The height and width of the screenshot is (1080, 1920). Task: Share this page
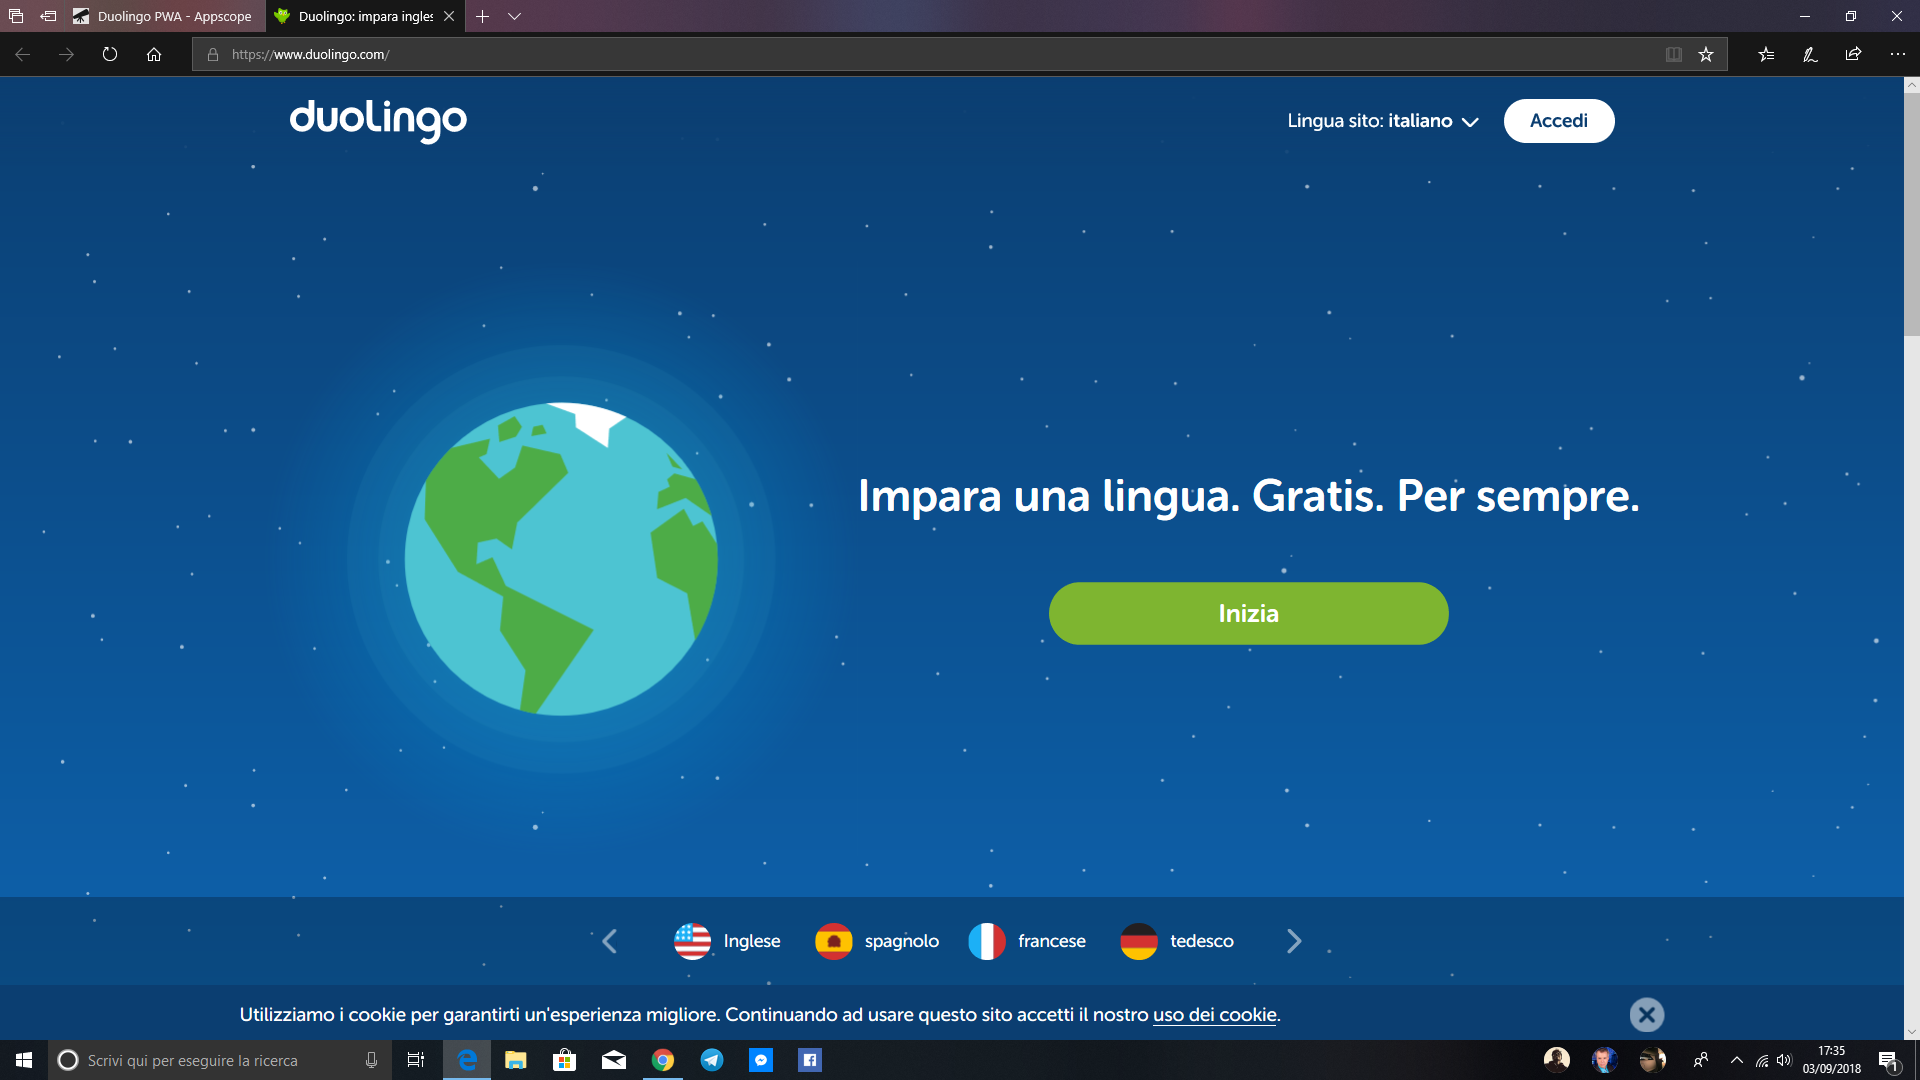tap(1854, 54)
